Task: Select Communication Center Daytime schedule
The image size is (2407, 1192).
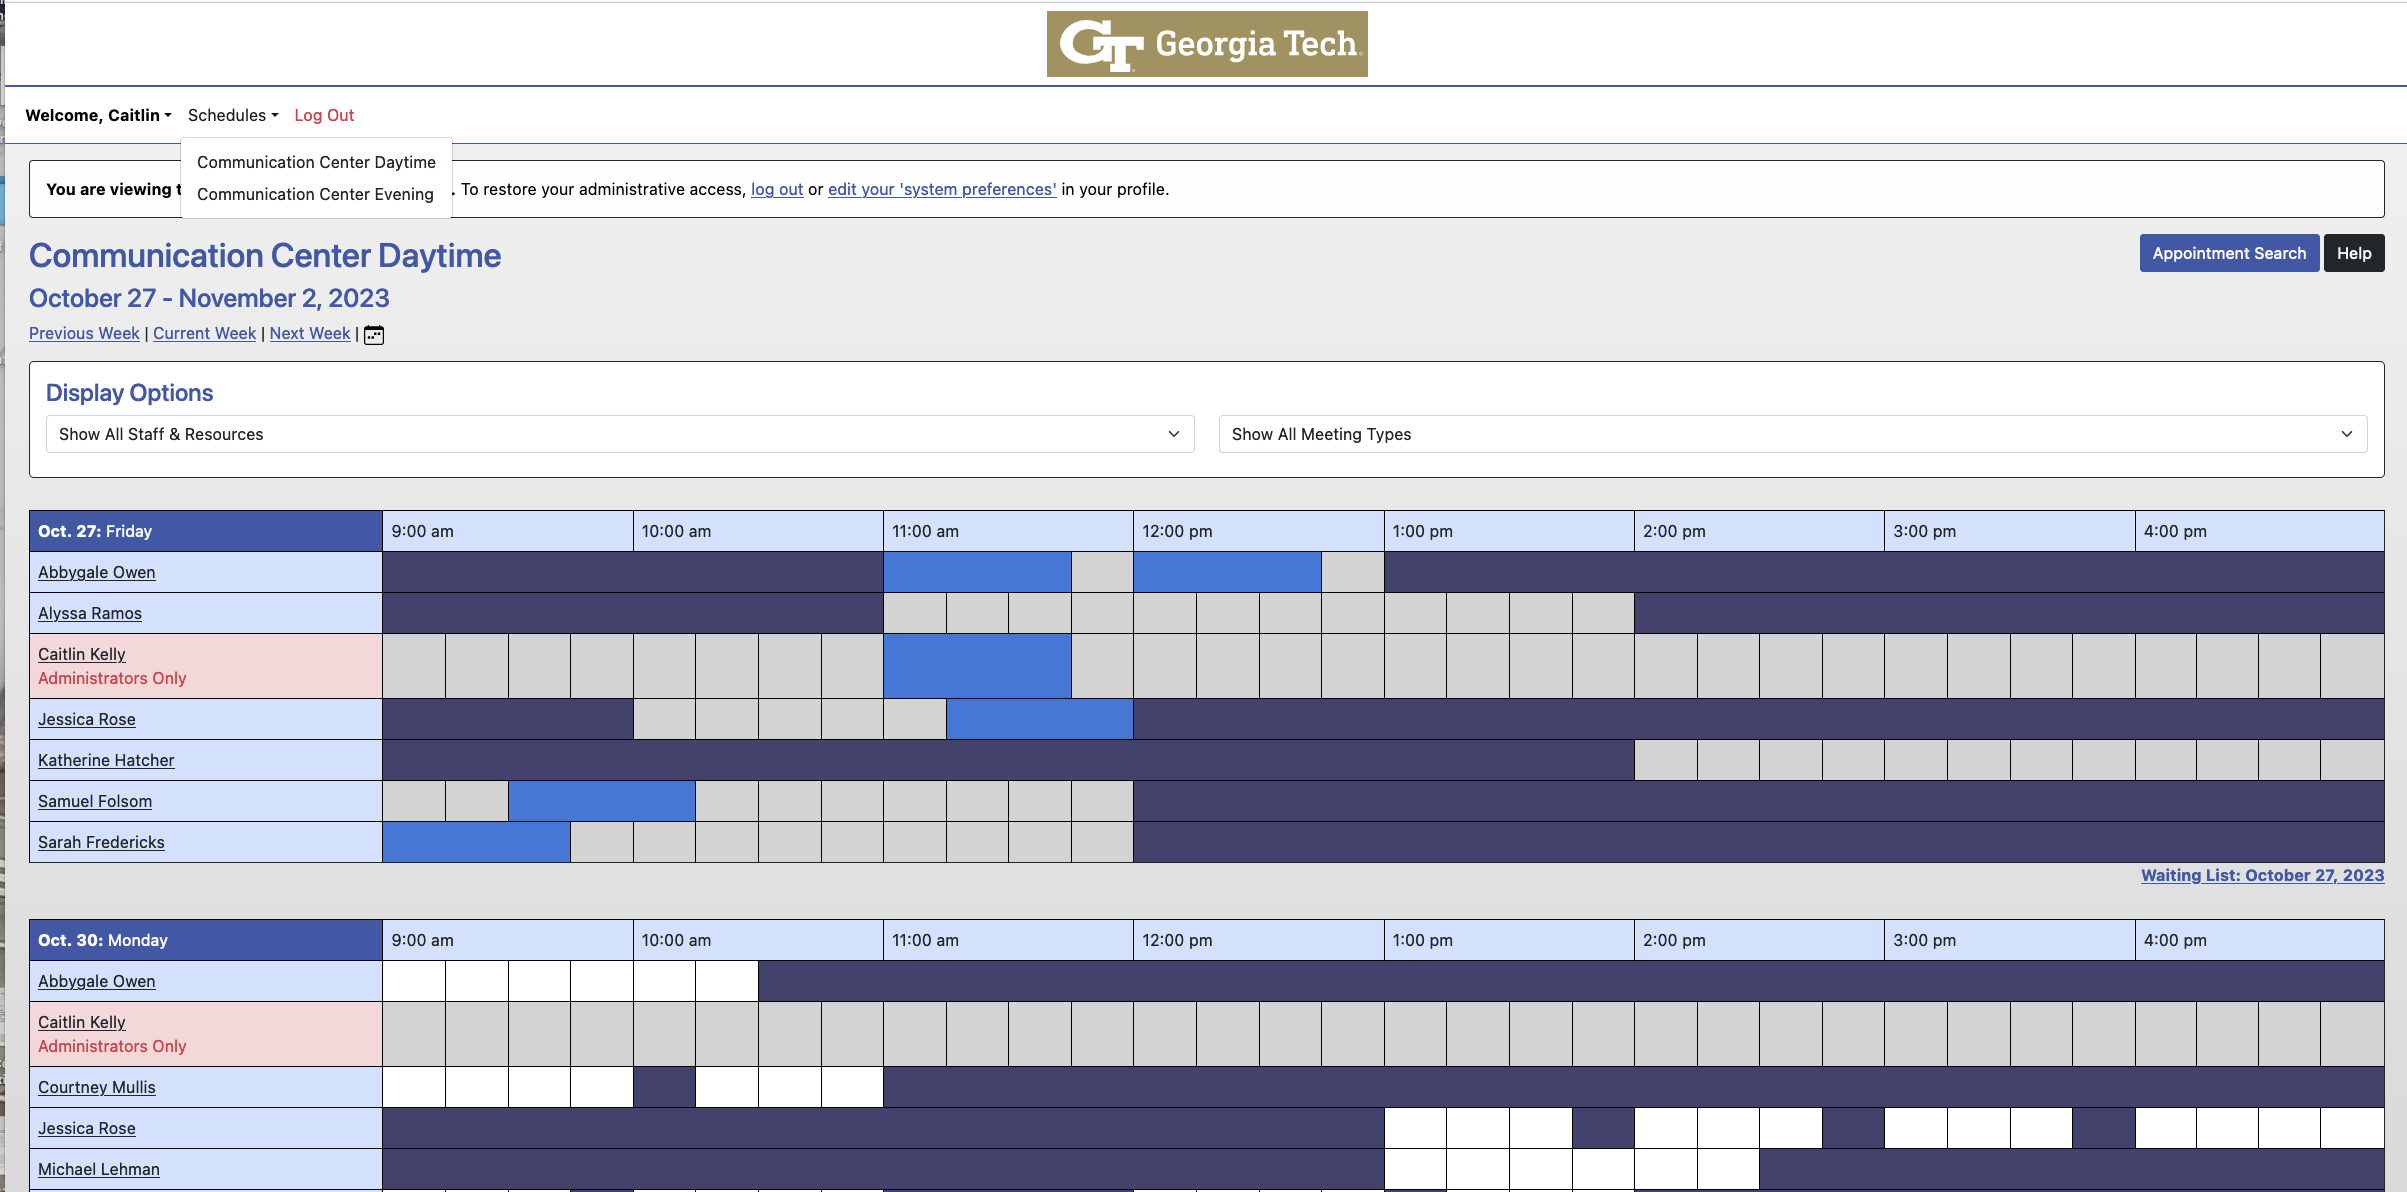Action: click(x=316, y=162)
